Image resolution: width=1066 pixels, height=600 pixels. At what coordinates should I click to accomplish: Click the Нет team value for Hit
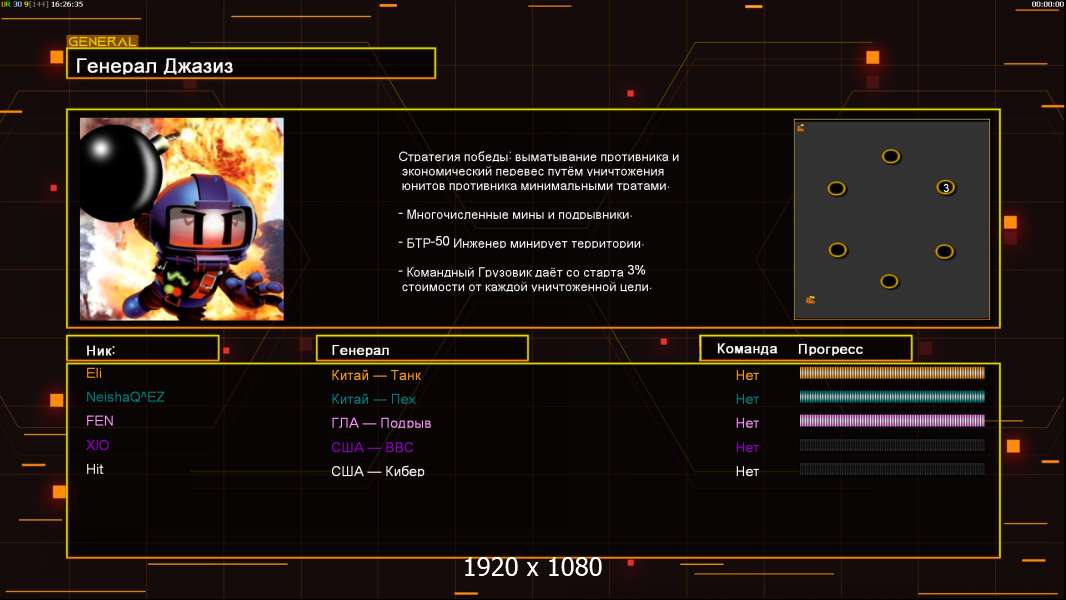[747, 471]
